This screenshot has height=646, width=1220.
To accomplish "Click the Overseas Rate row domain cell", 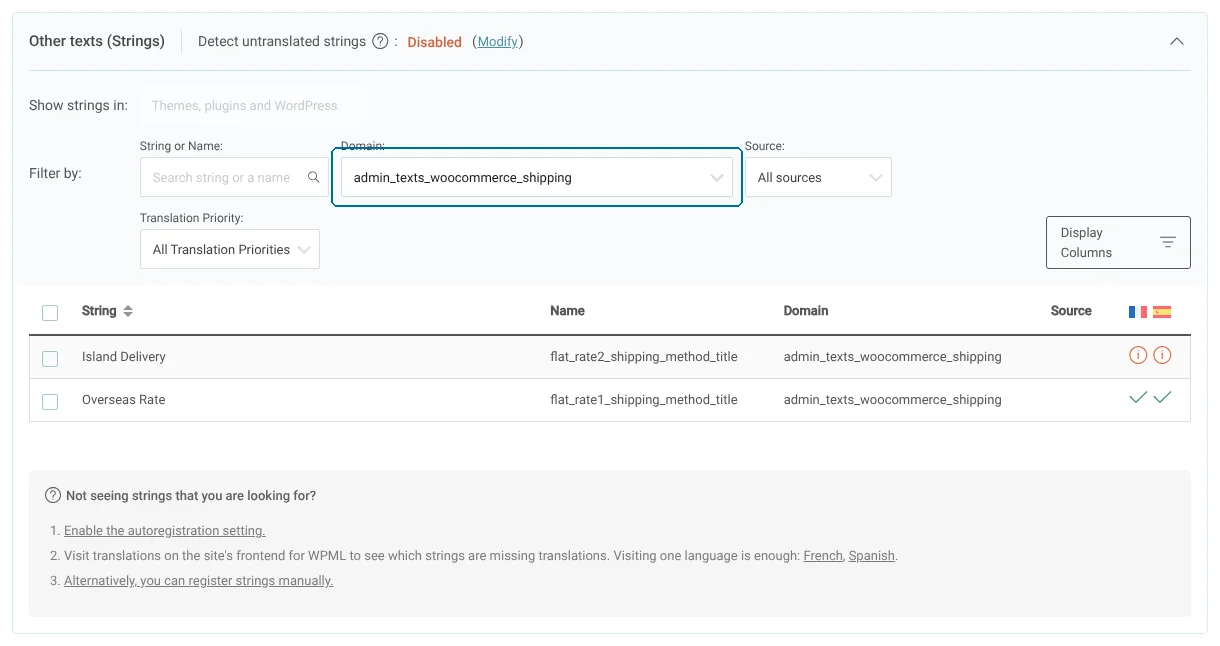I will [x=893, y=399].
